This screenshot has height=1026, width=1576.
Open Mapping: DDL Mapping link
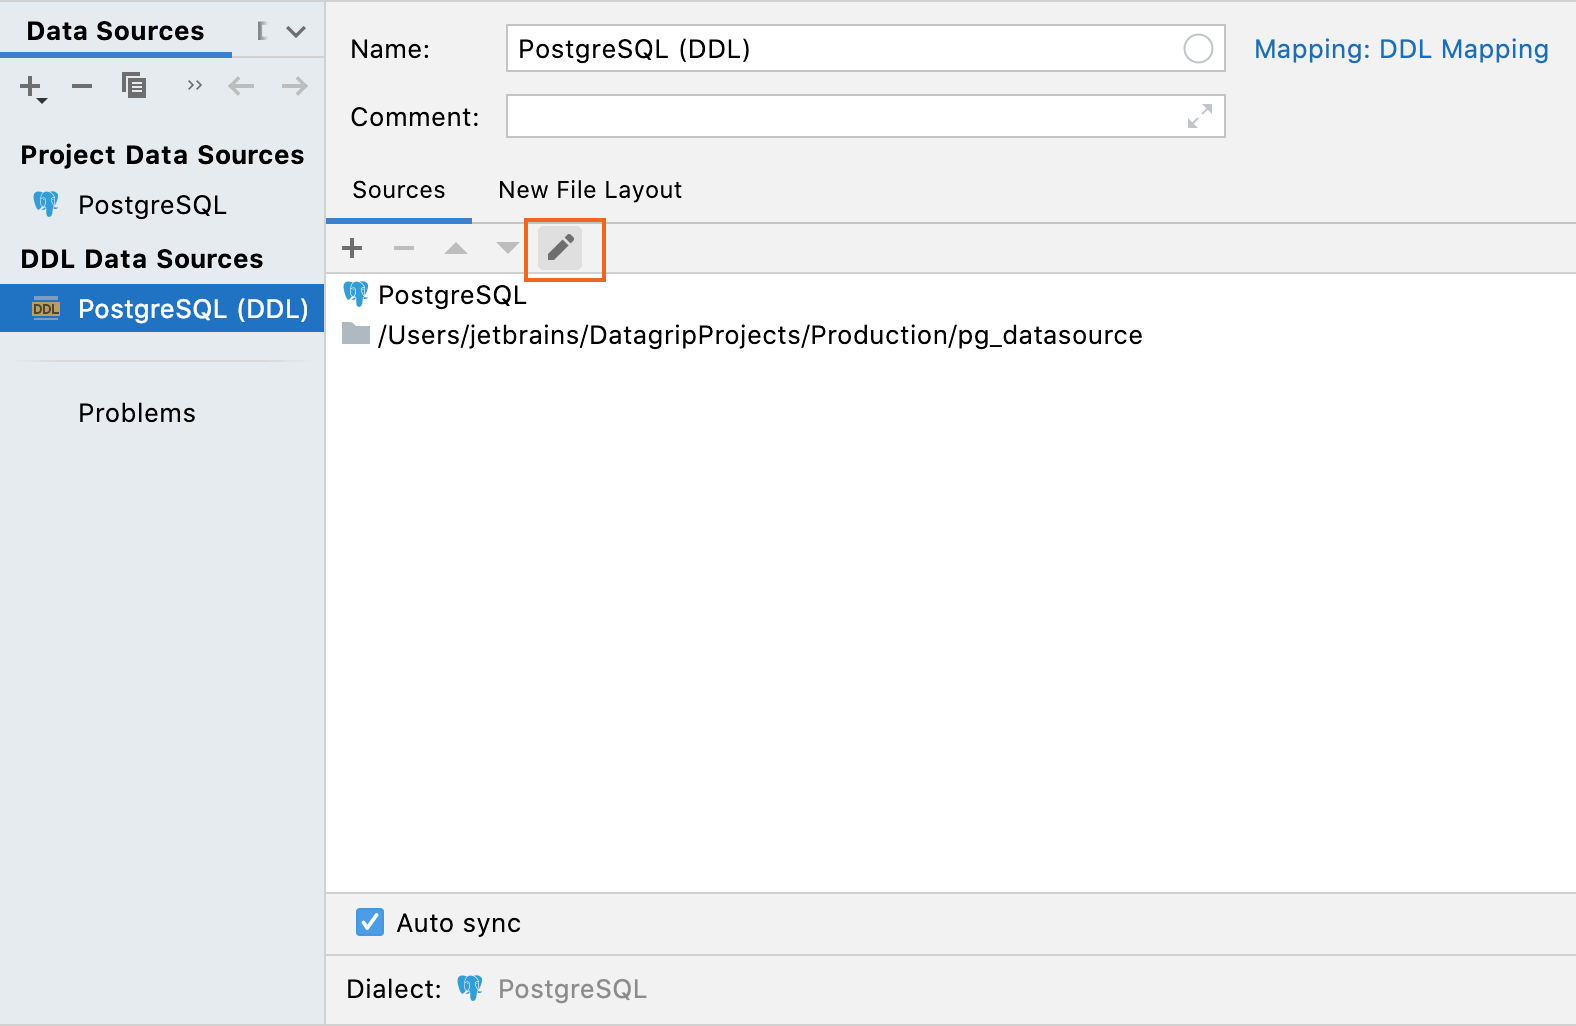coord(1401,49)
